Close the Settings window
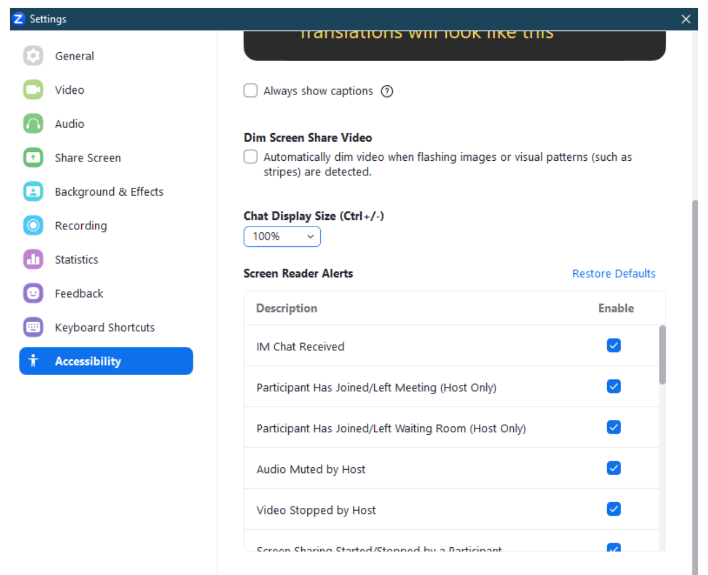 tap(686, 19)
